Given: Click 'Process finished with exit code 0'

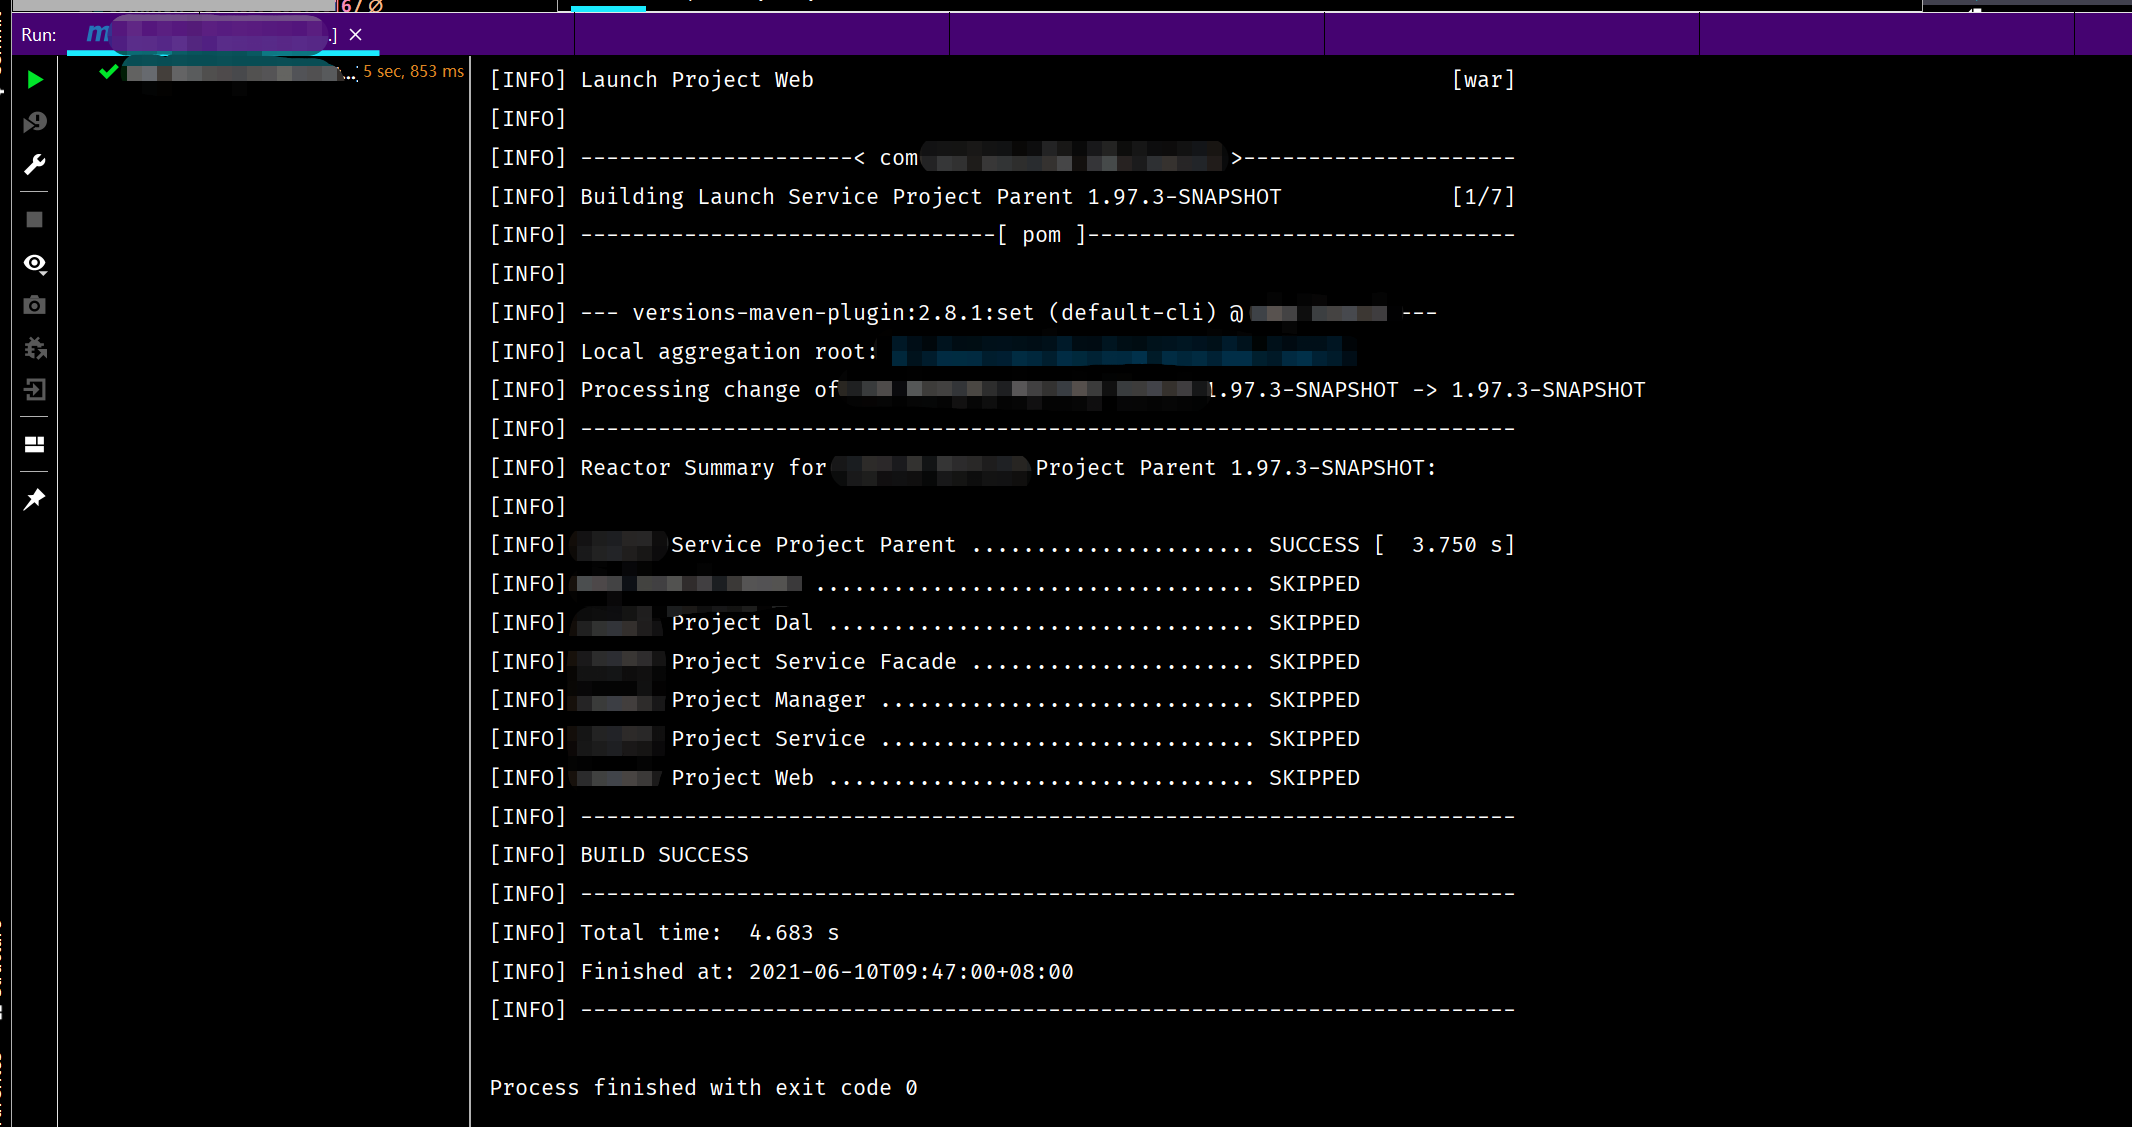Looking at the screenshot, I should [704, 1088].
